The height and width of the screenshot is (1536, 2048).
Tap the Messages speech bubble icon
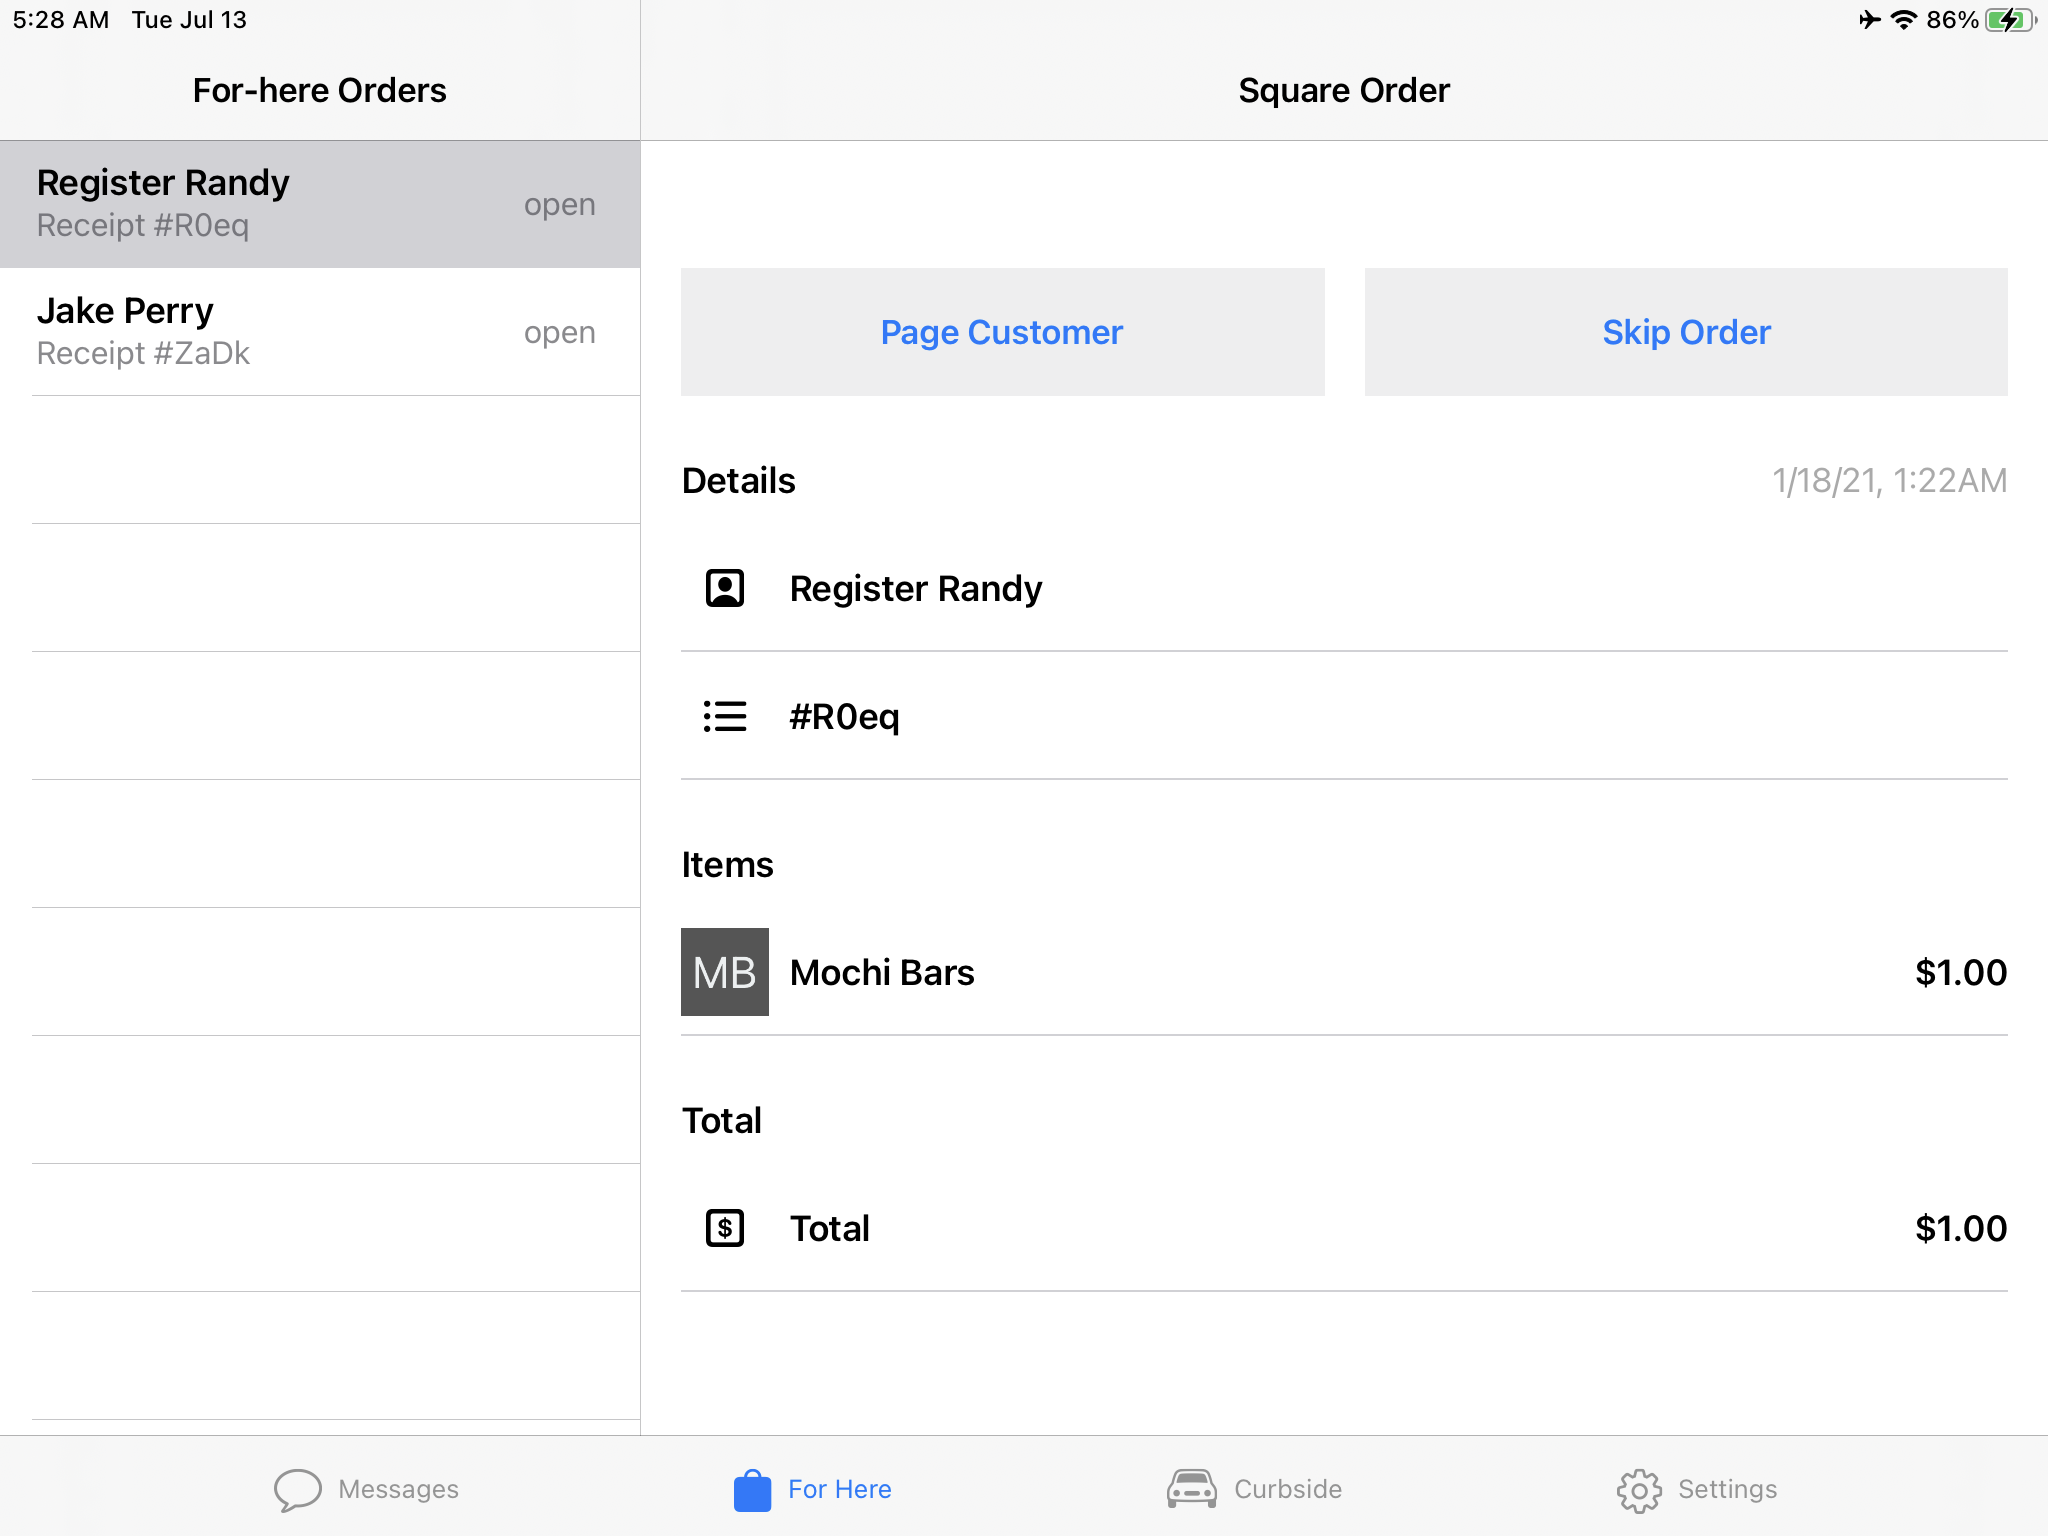click(x=297, y=1490)
